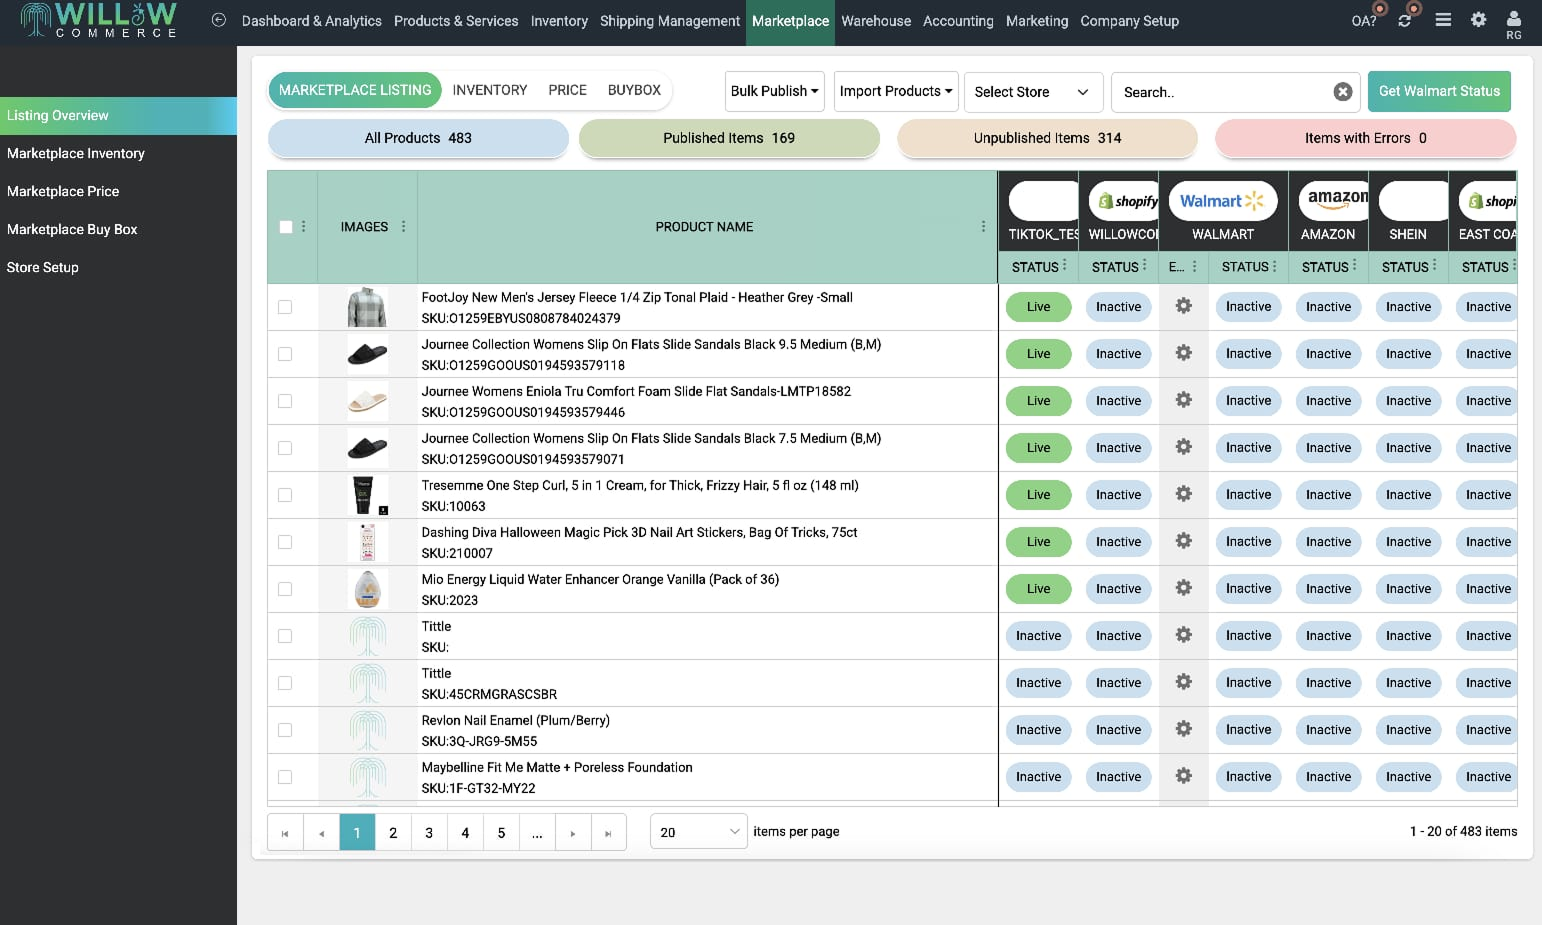Click the refresh sync icon in header

(1405, 20)
